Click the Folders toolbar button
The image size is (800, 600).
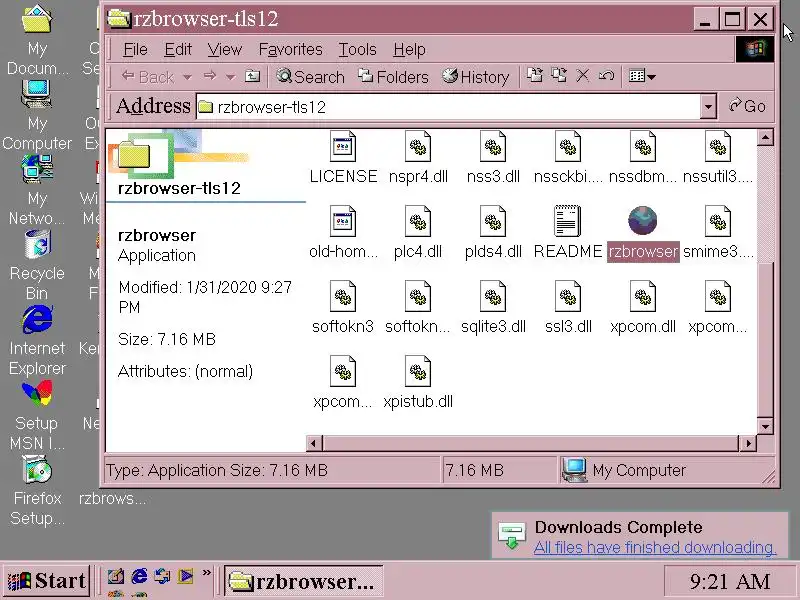(393, 77)
